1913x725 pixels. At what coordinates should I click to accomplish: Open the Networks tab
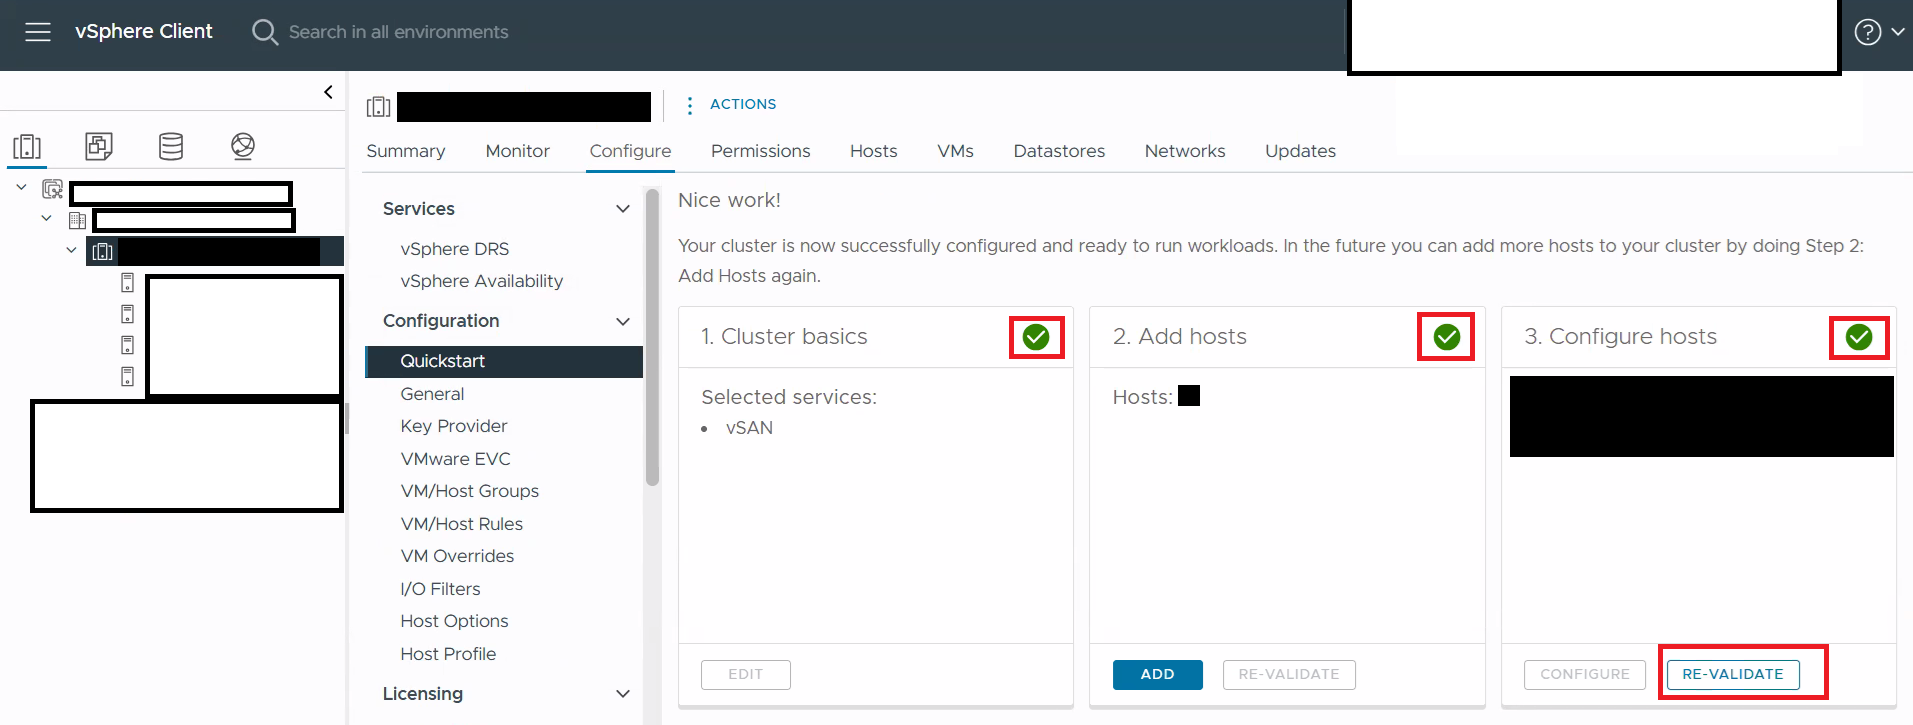[1185, 151]
